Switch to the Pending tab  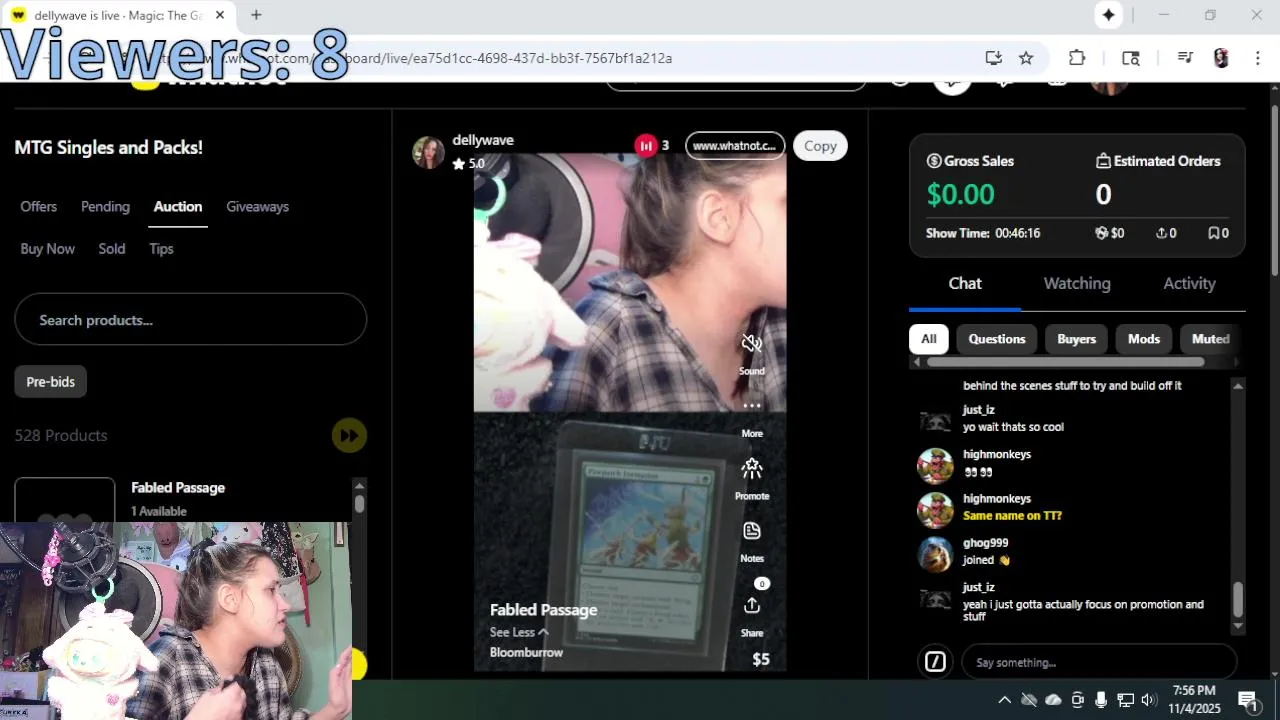click(x=105, y=206)
